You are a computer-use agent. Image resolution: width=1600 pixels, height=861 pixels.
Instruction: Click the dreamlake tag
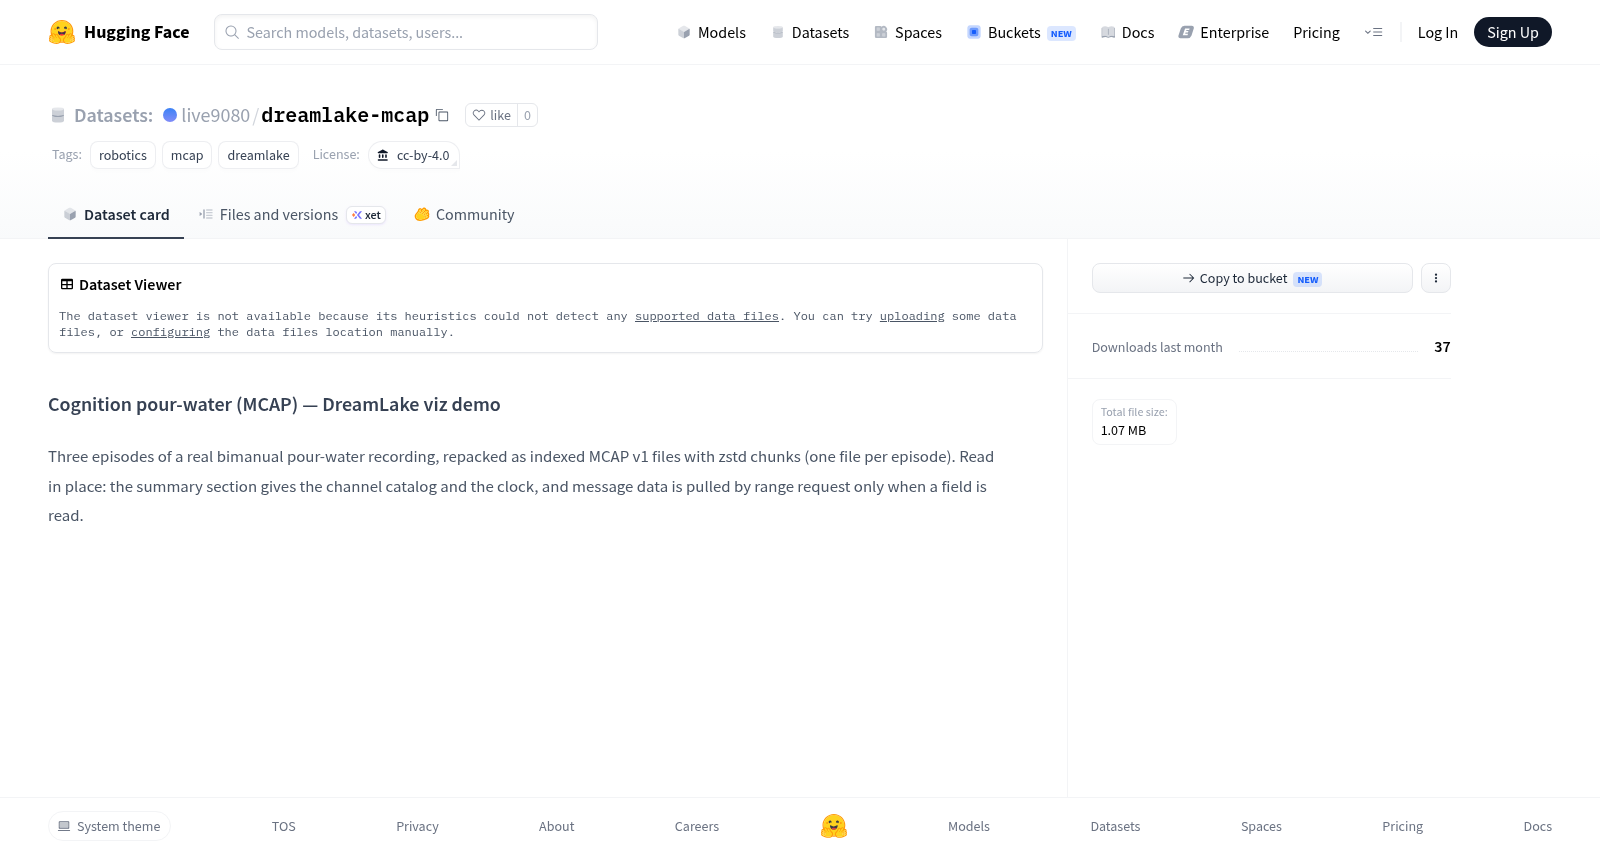[258, 155]
